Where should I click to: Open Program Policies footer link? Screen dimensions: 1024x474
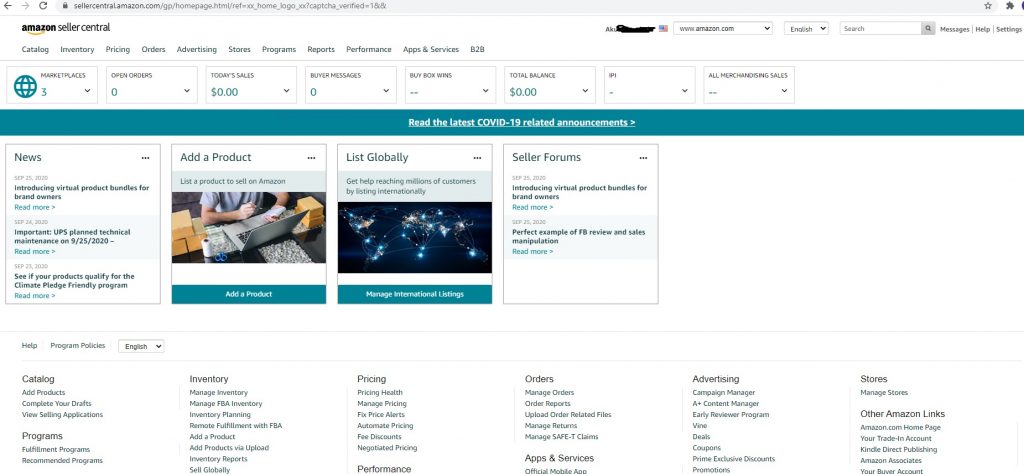click(78, 346)
